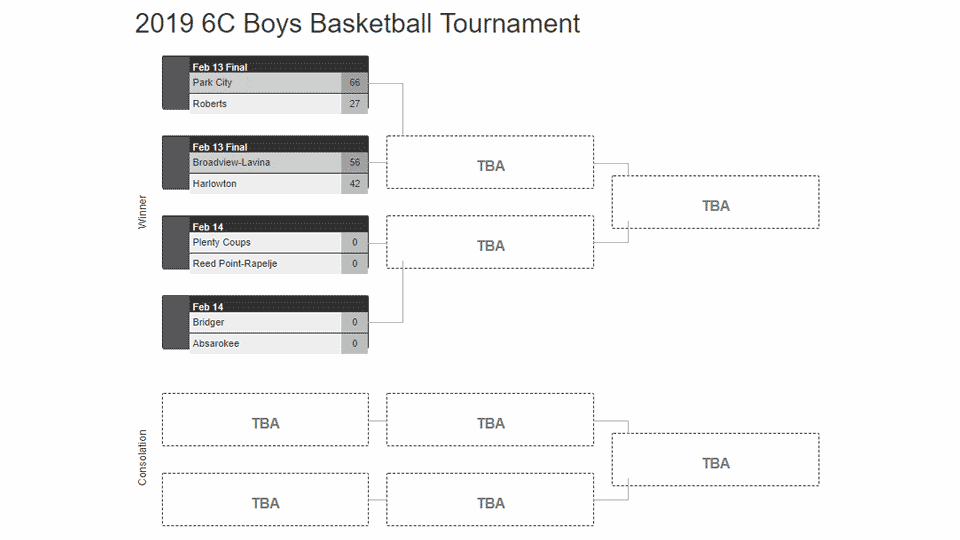The width and height of the screenshot is (960, 540).
Task: Click the Park City team name
Action: click(213, 83)
